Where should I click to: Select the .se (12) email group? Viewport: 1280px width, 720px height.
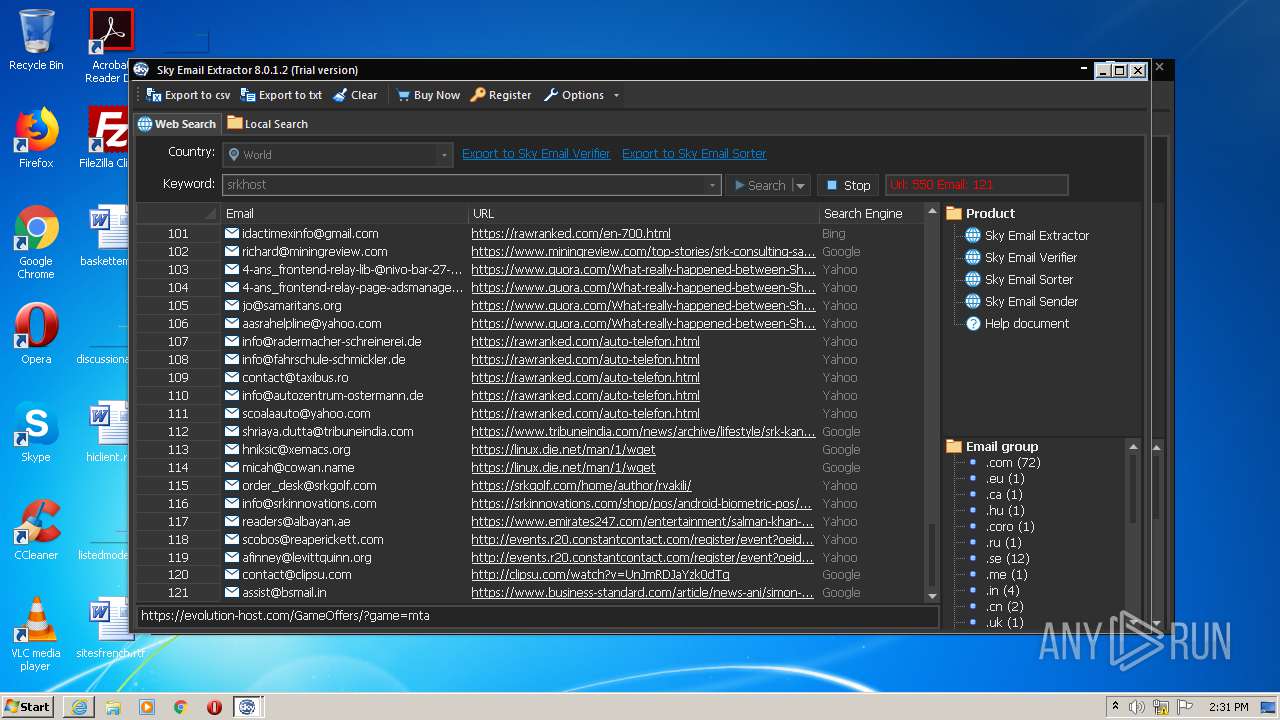coord(1008,558)
